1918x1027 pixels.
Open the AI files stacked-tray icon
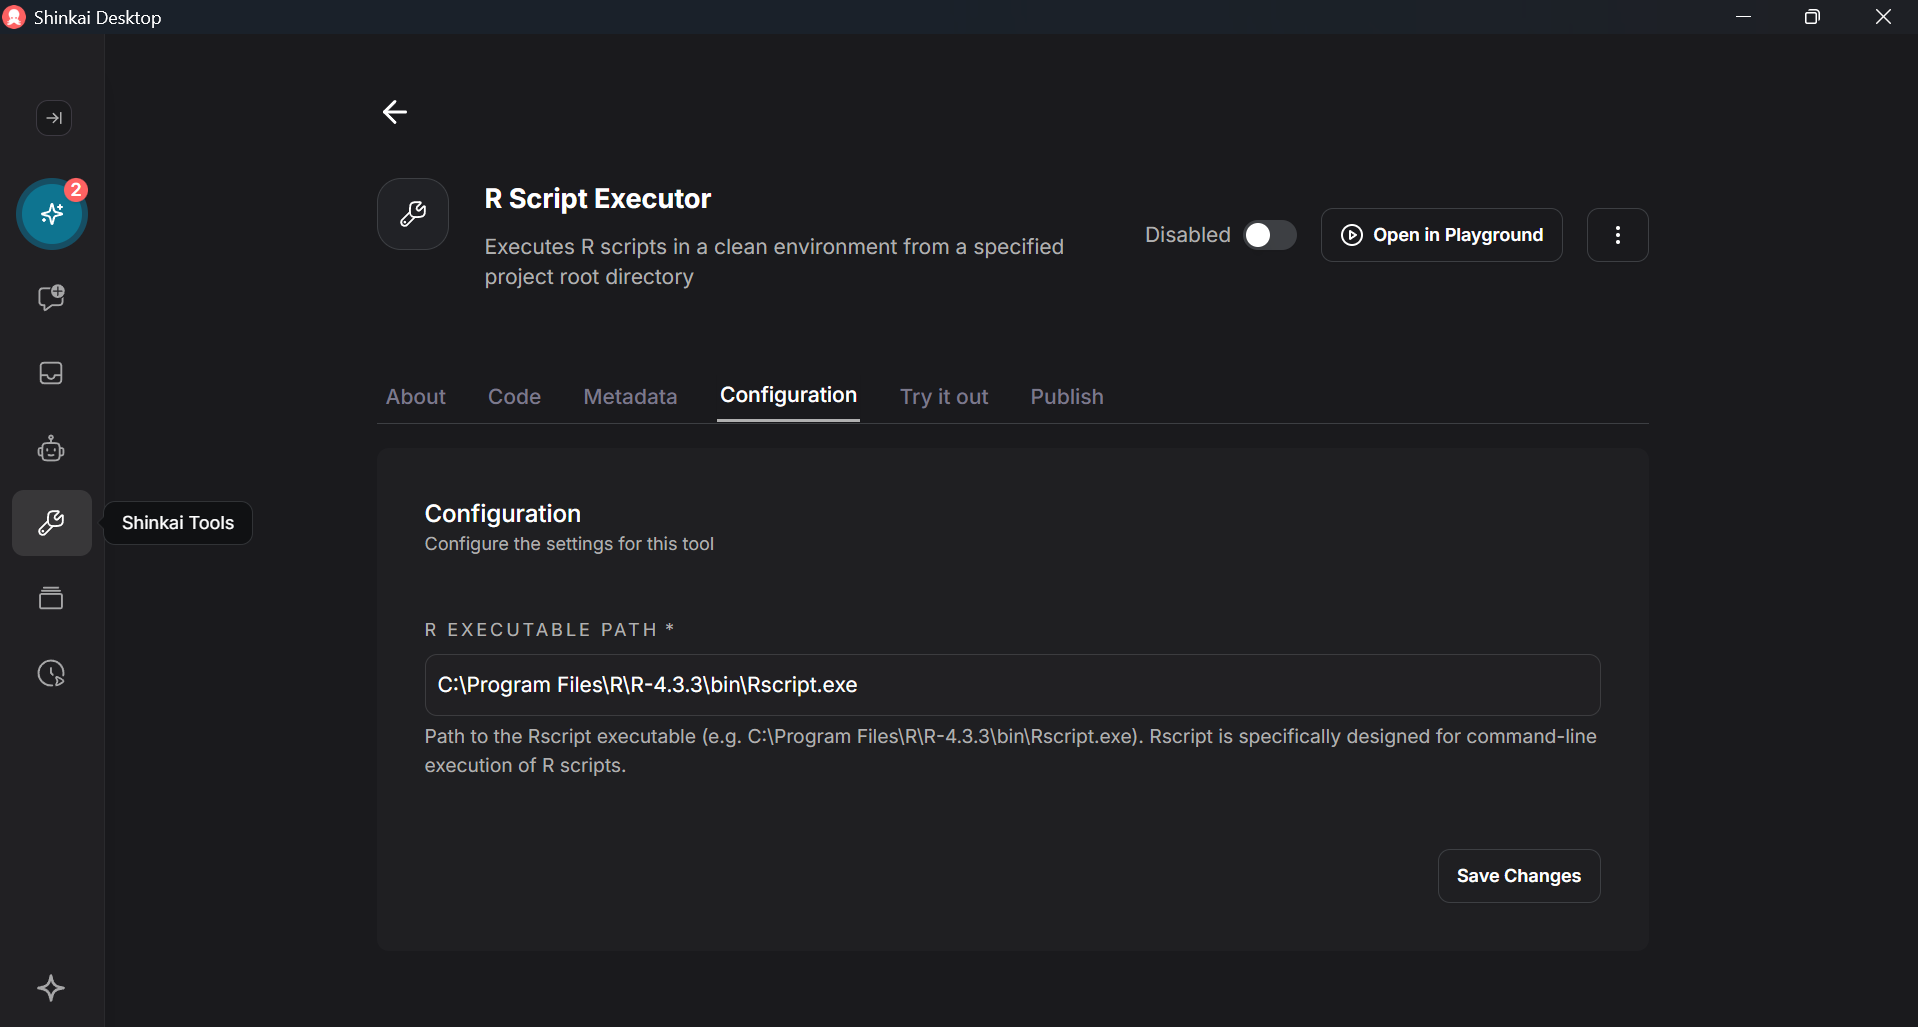pyautogui.click(x=51, y=598)
